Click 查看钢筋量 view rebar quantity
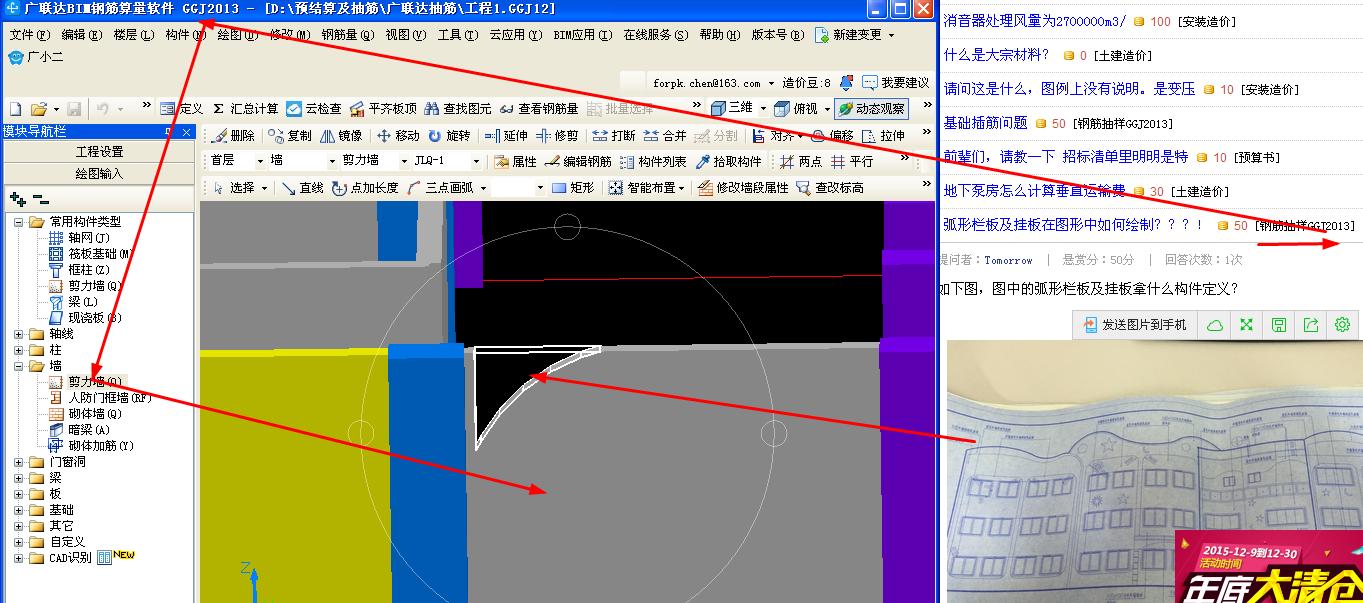Screen dimensions: 1363x603 click(x=539, y=109)
